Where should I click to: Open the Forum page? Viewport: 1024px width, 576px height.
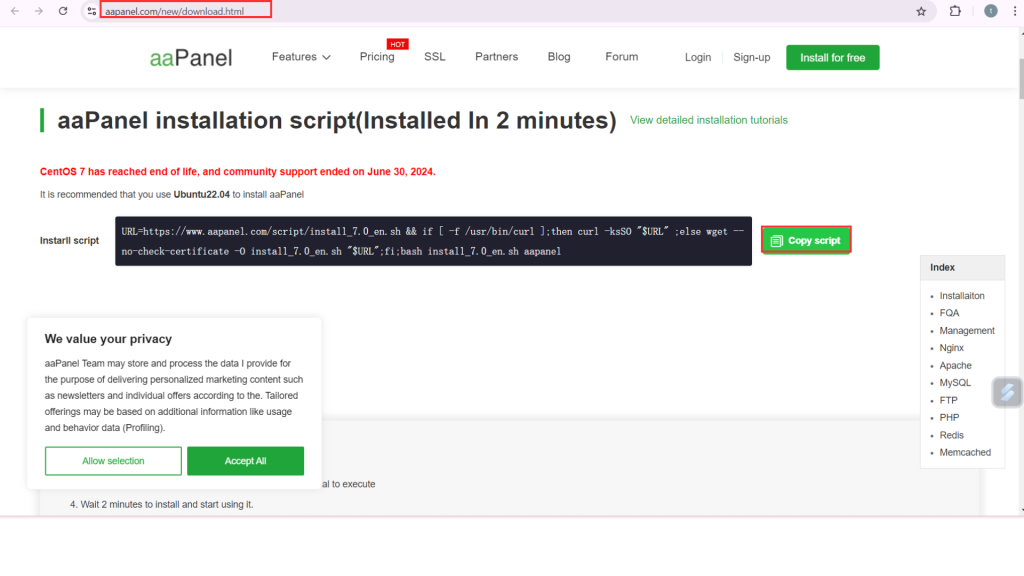(x=621, y=57)
